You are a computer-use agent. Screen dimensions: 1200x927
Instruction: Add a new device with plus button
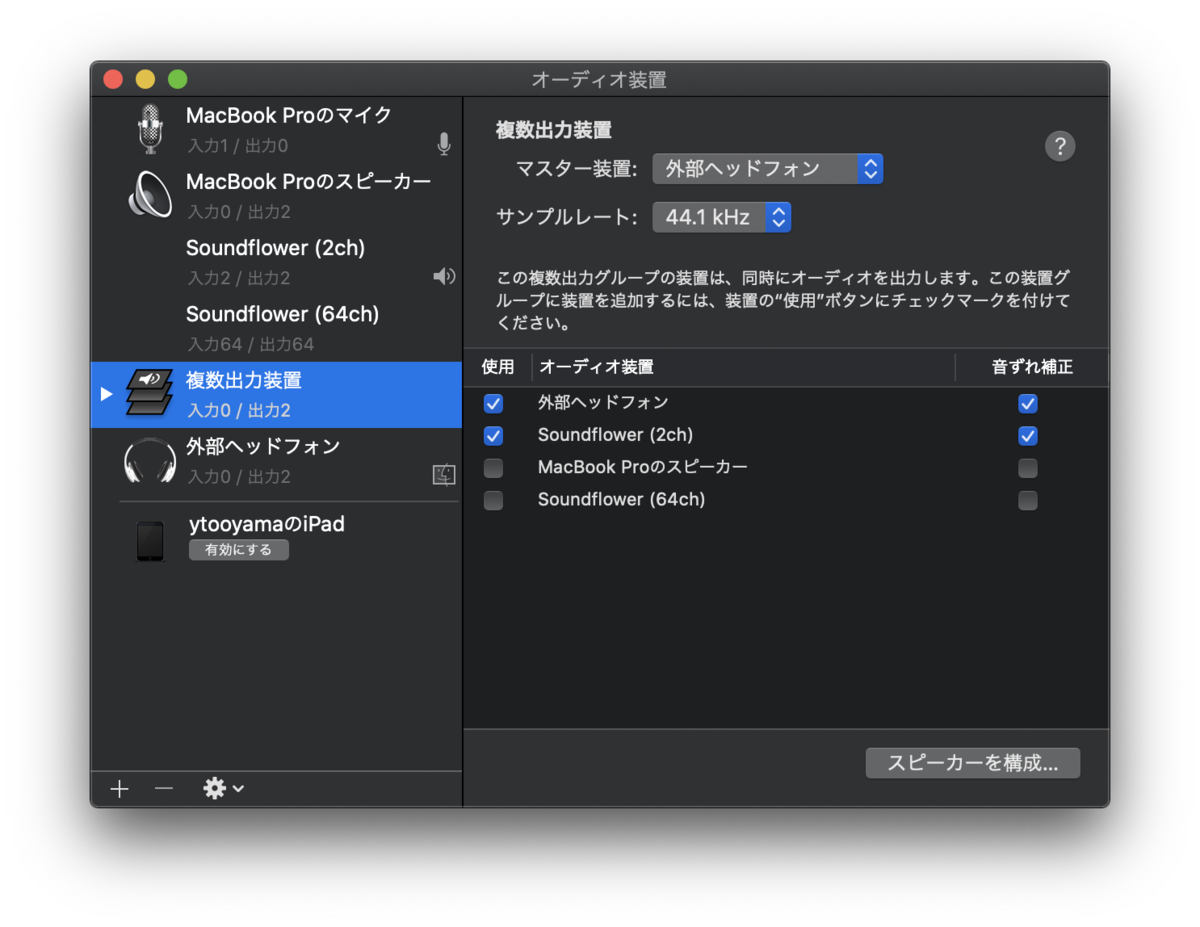coord(120,789)
